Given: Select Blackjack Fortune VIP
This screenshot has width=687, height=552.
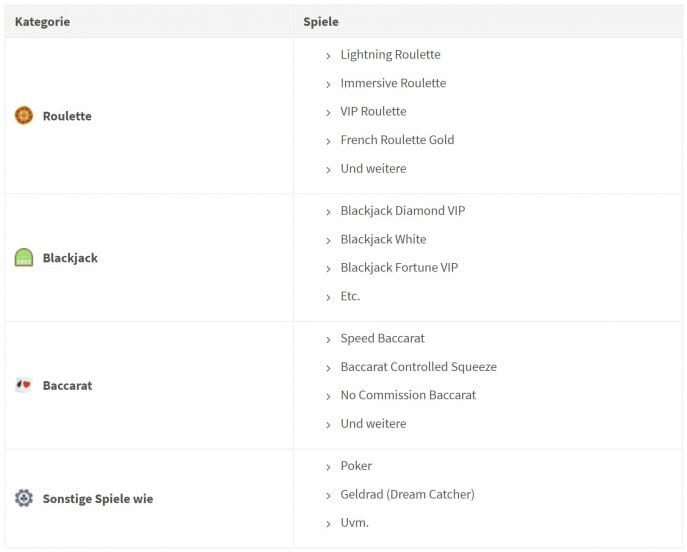Looking at the screenshot, I should pos(399,267).
